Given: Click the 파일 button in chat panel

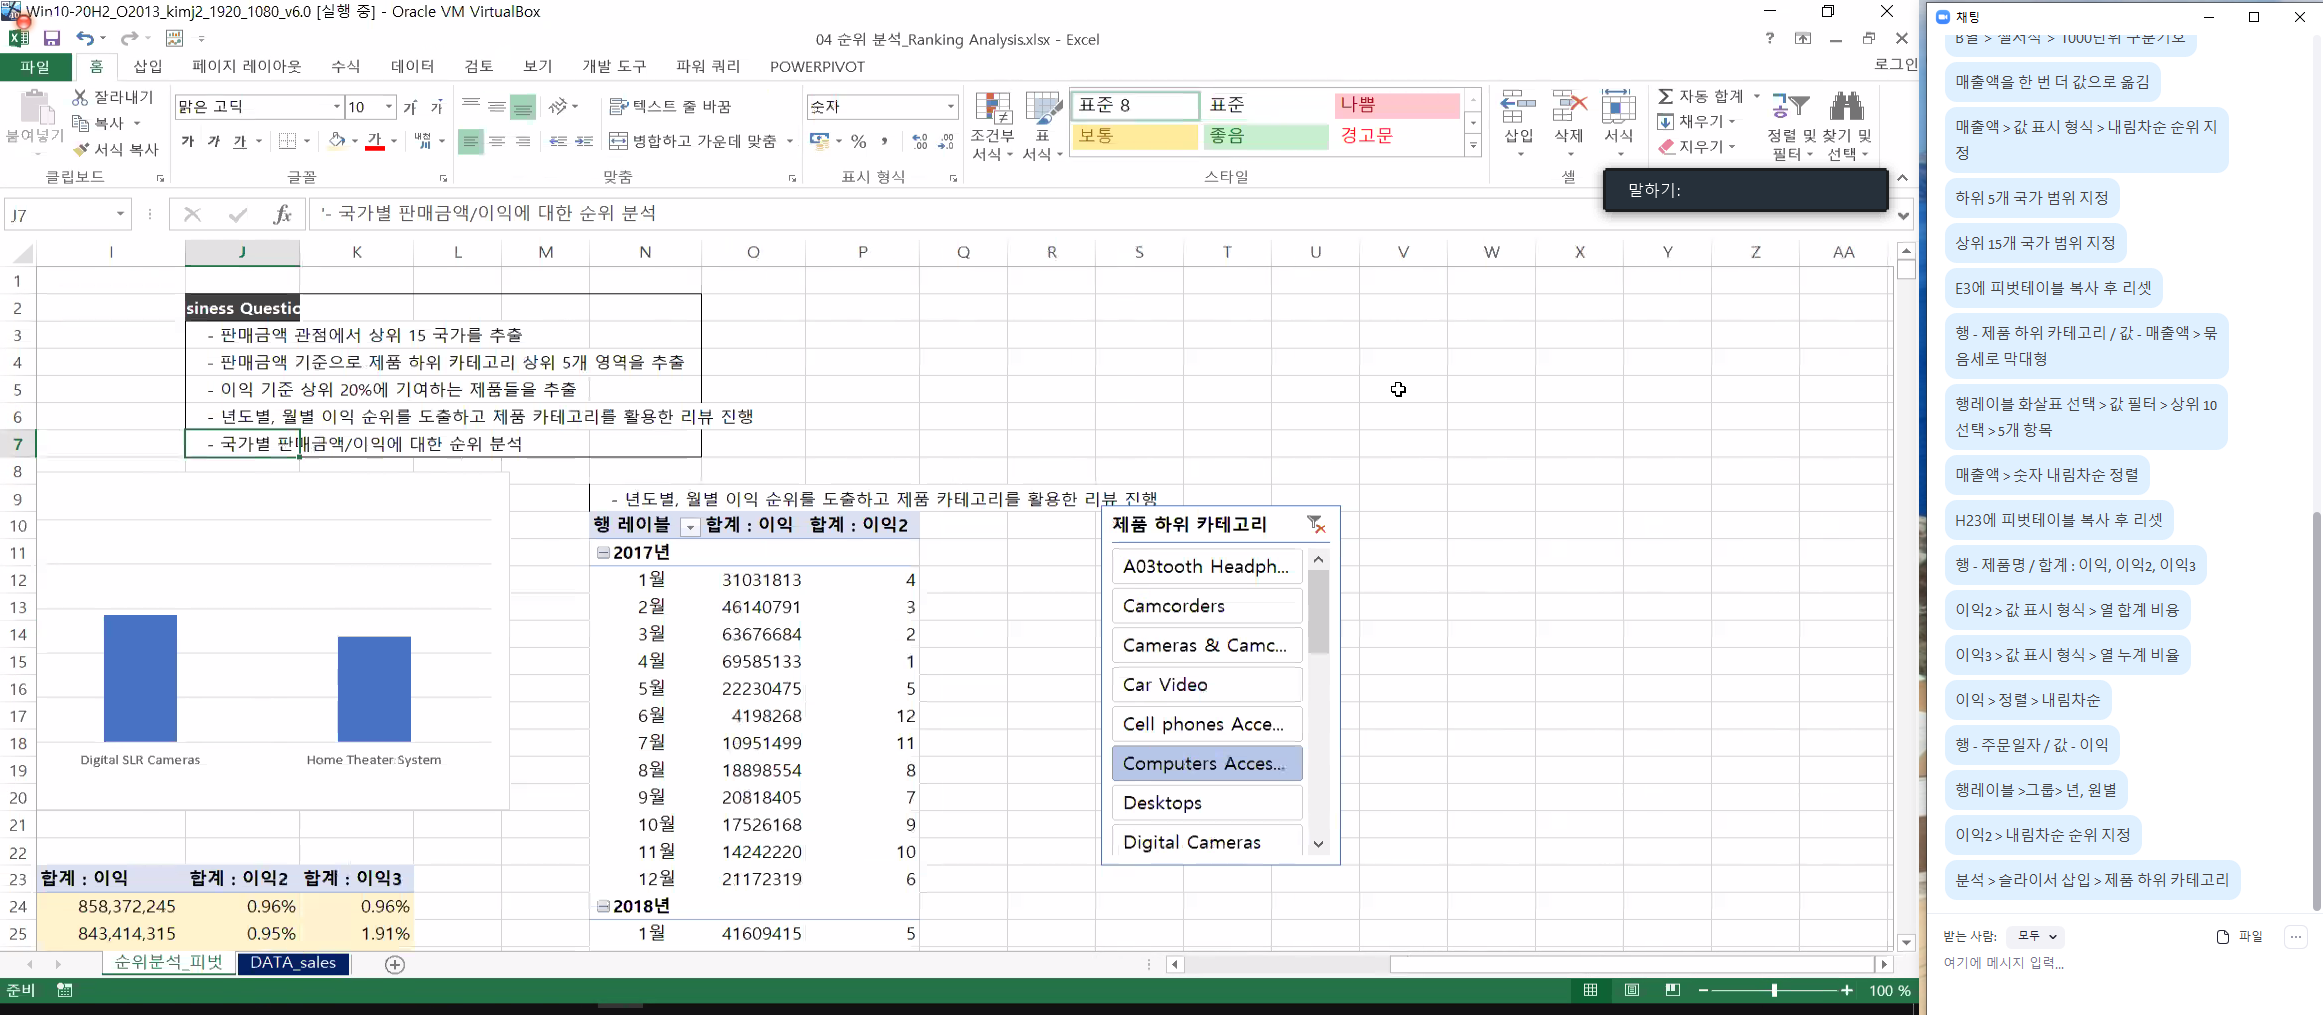Looking at the screenshot, I should (2240, 936).
